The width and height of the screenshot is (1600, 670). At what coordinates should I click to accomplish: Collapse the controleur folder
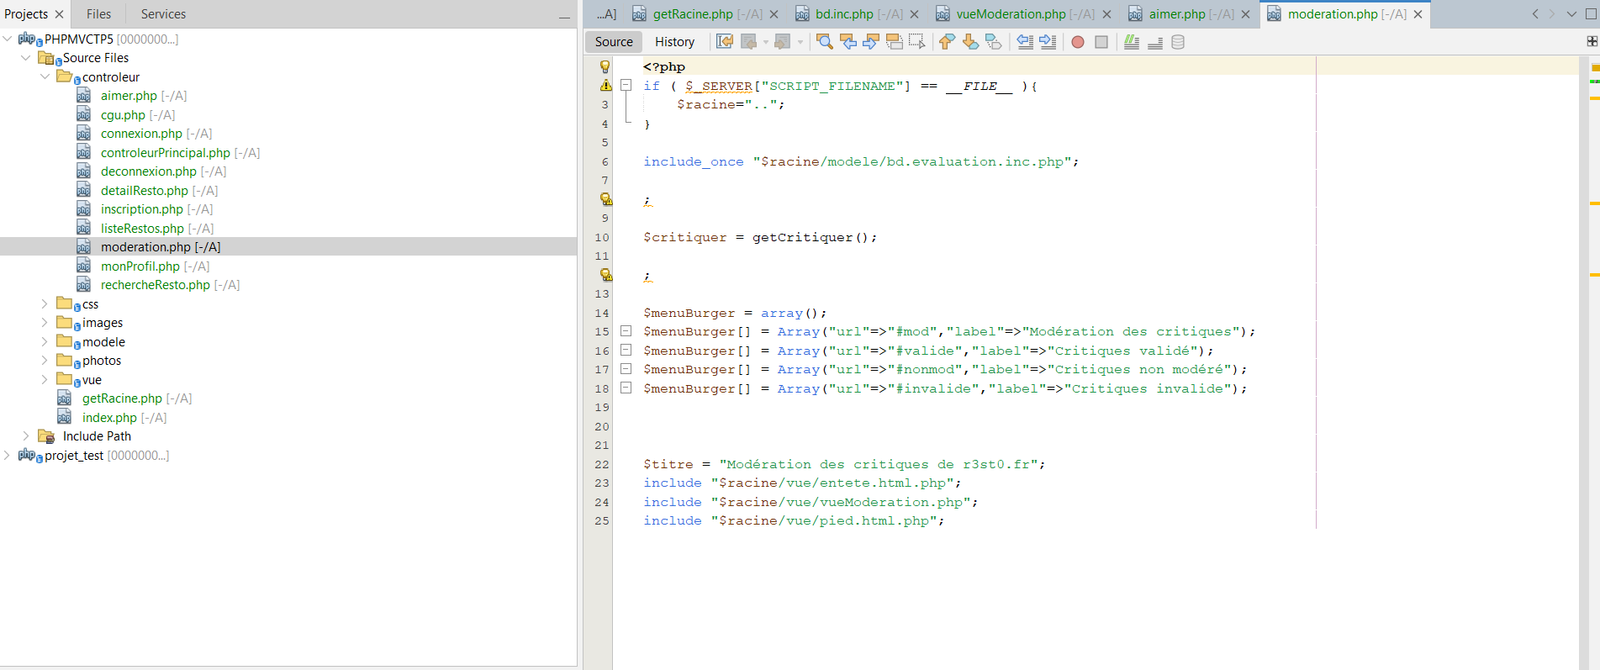[44, 77]
